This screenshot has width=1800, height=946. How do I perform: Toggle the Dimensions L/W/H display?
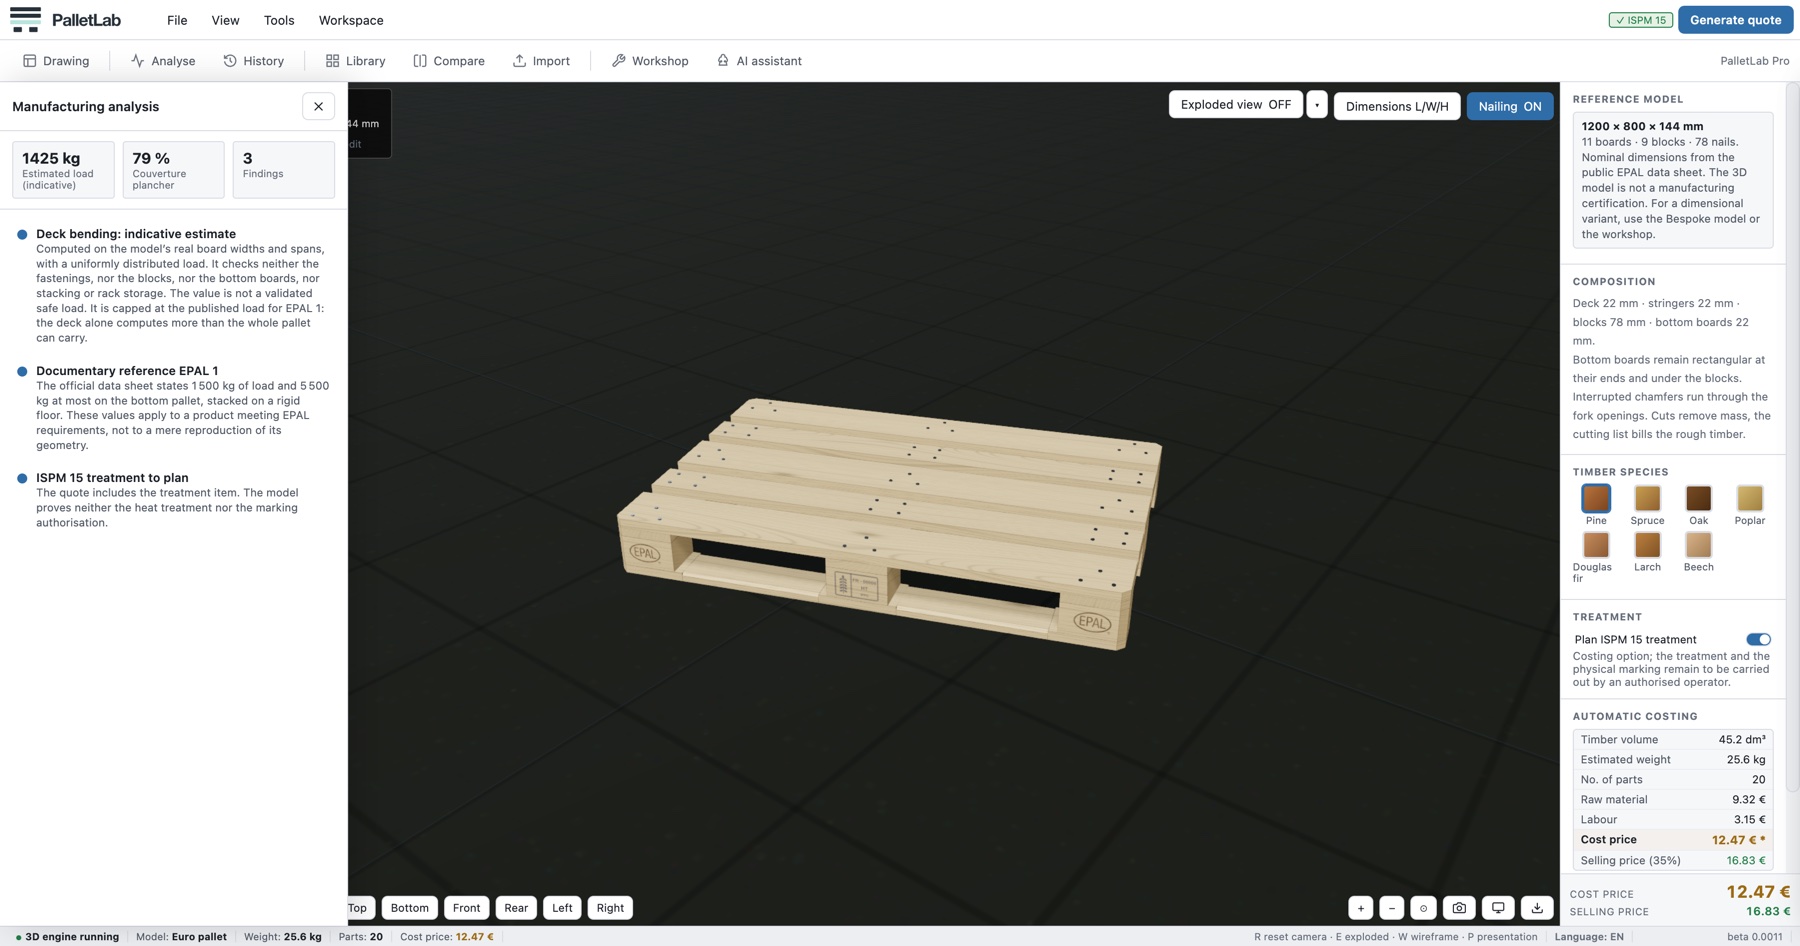(1397, 106)
